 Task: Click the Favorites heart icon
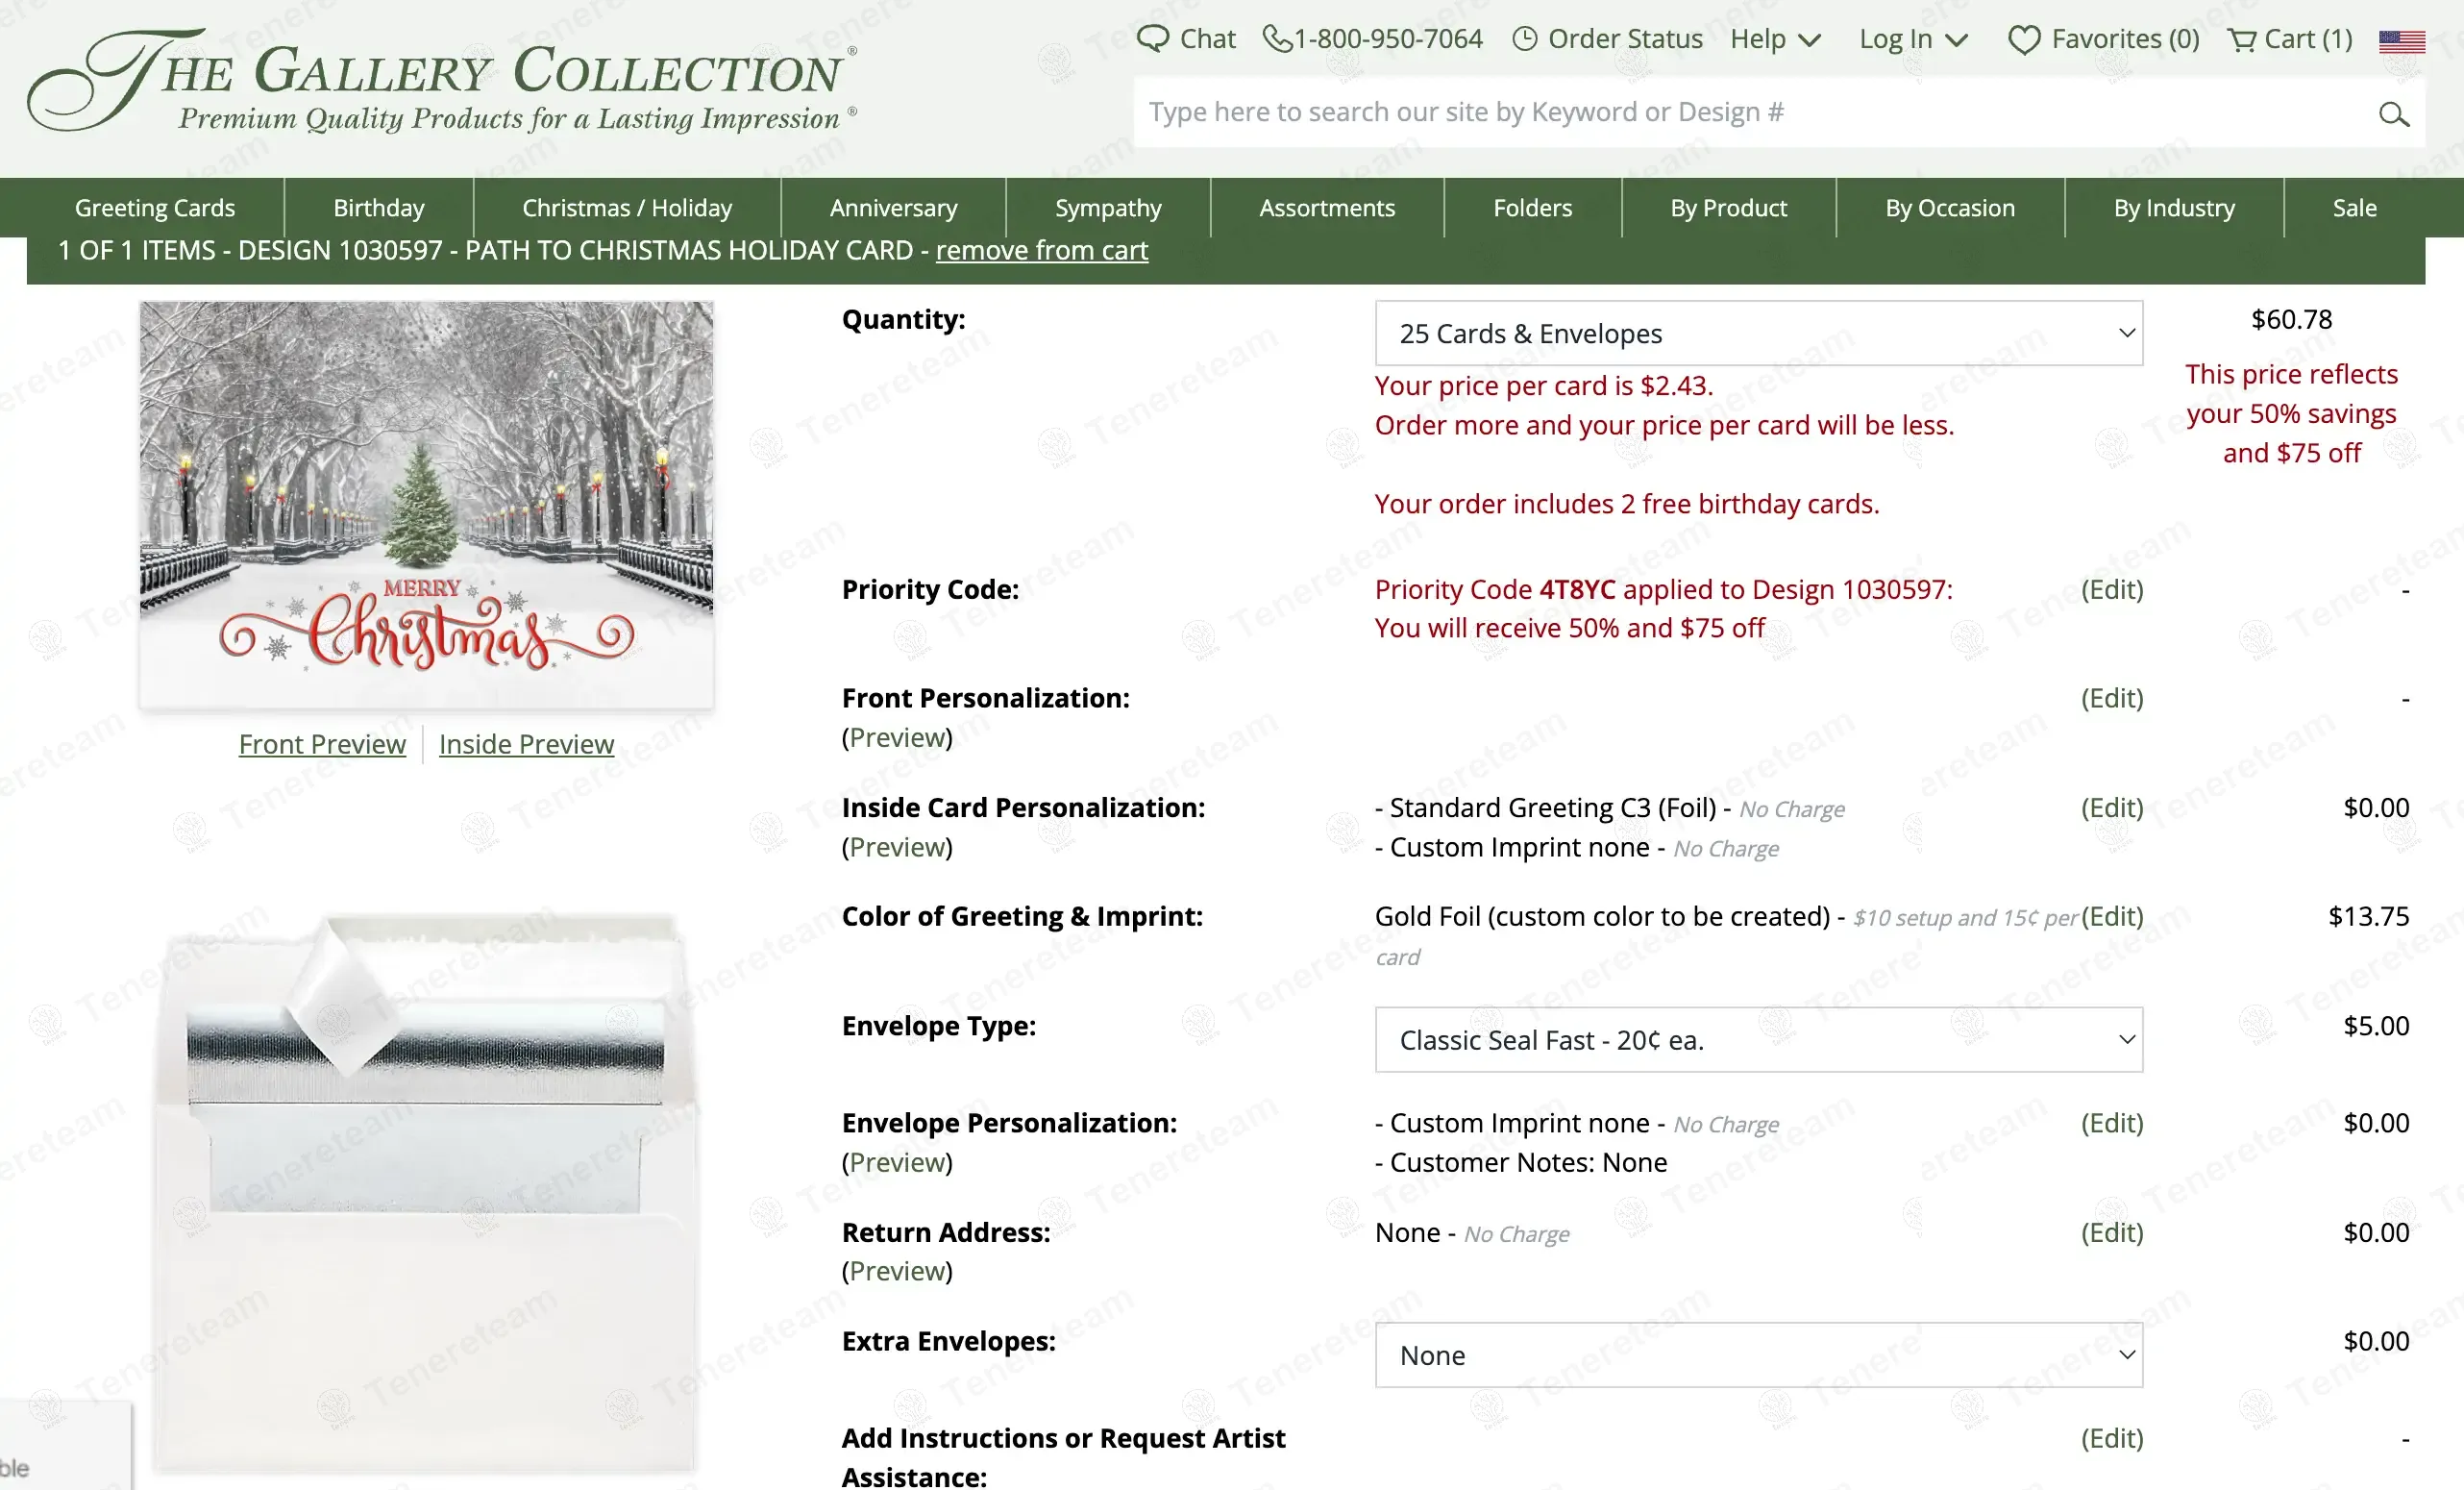tap(2023, 40)
